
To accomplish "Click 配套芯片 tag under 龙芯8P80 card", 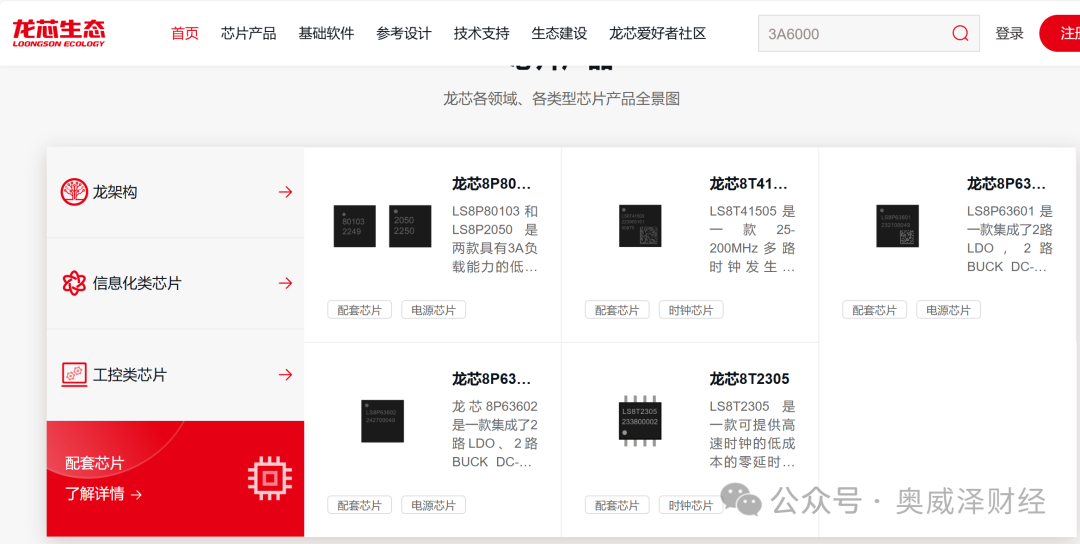I will click(360, 310).
